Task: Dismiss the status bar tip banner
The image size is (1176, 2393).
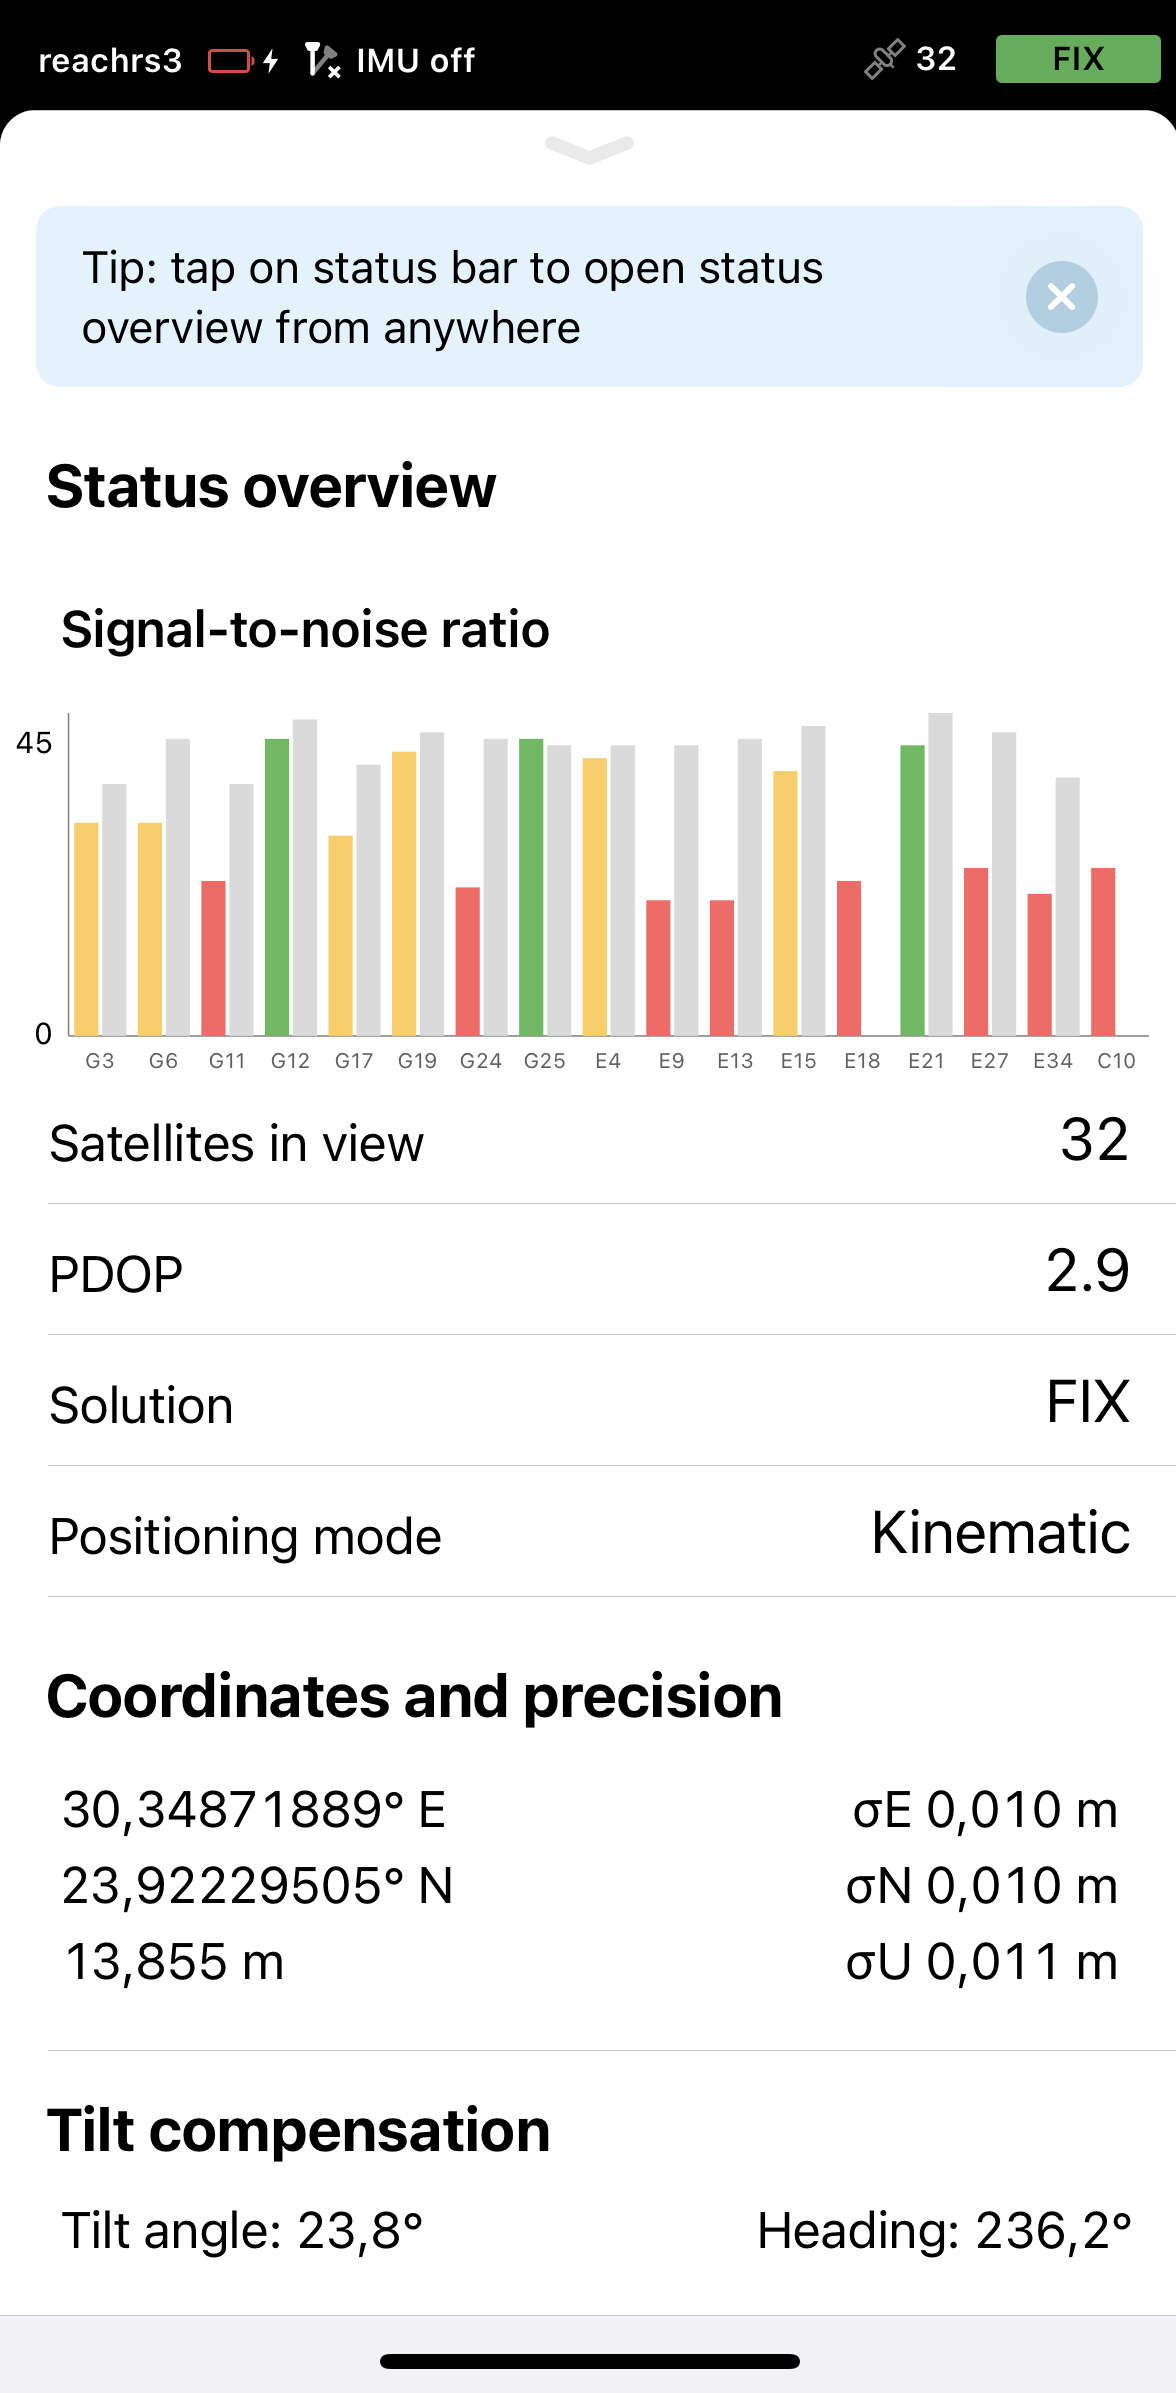Action: tap(1061, 297)
